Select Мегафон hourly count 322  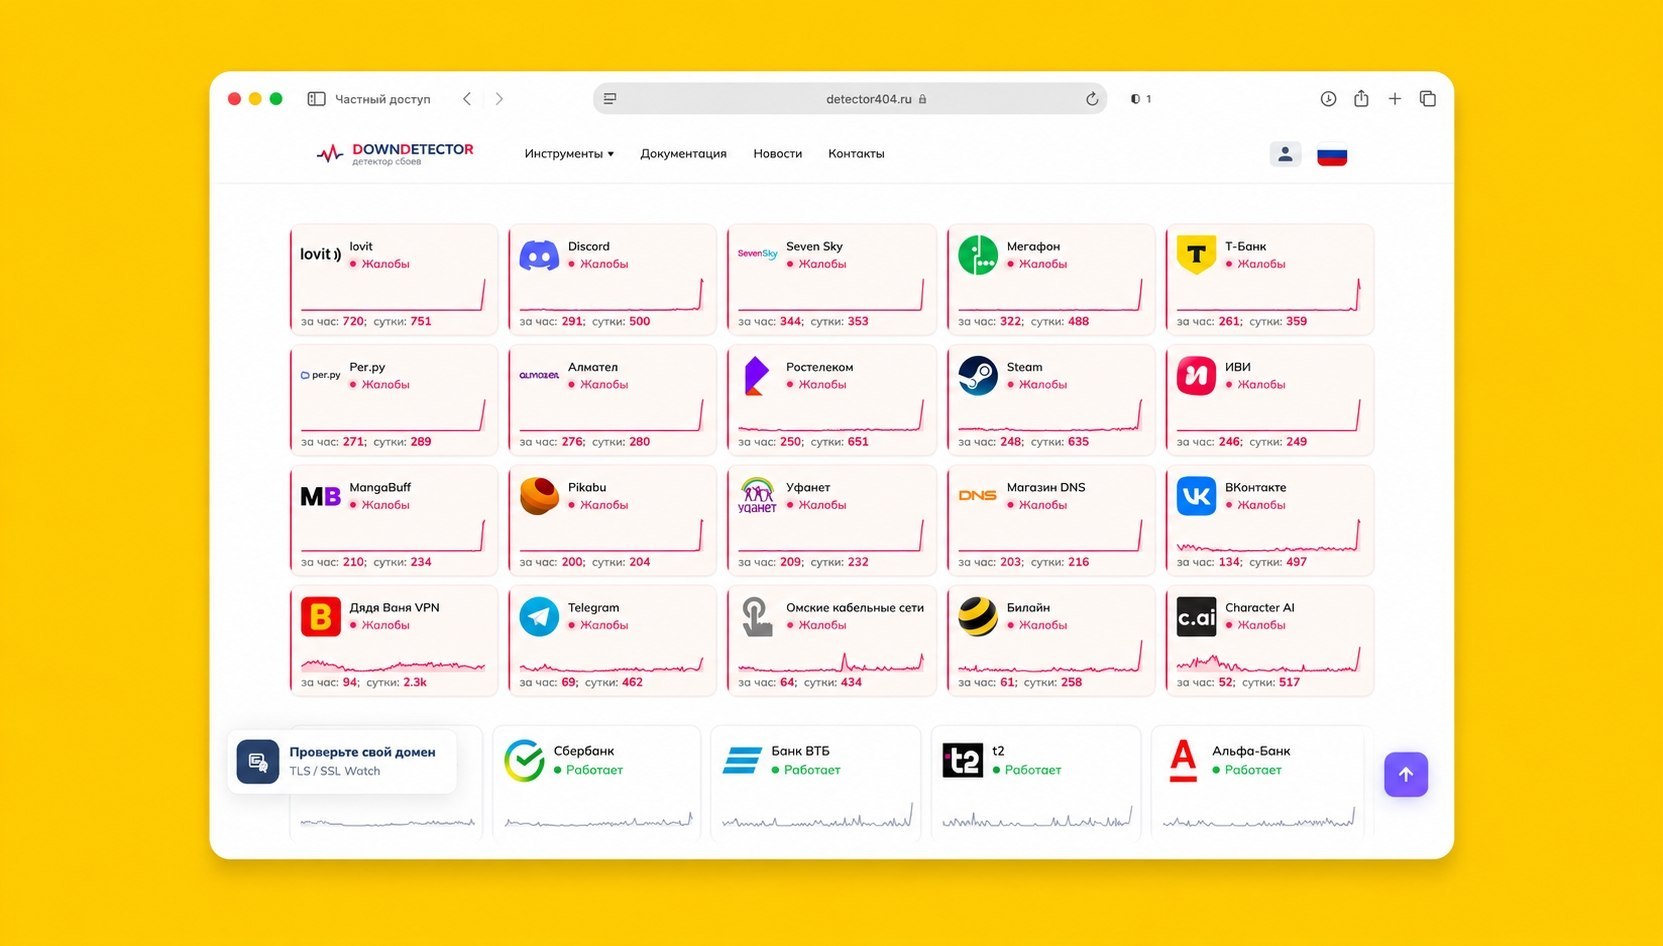coord(1011,321)
